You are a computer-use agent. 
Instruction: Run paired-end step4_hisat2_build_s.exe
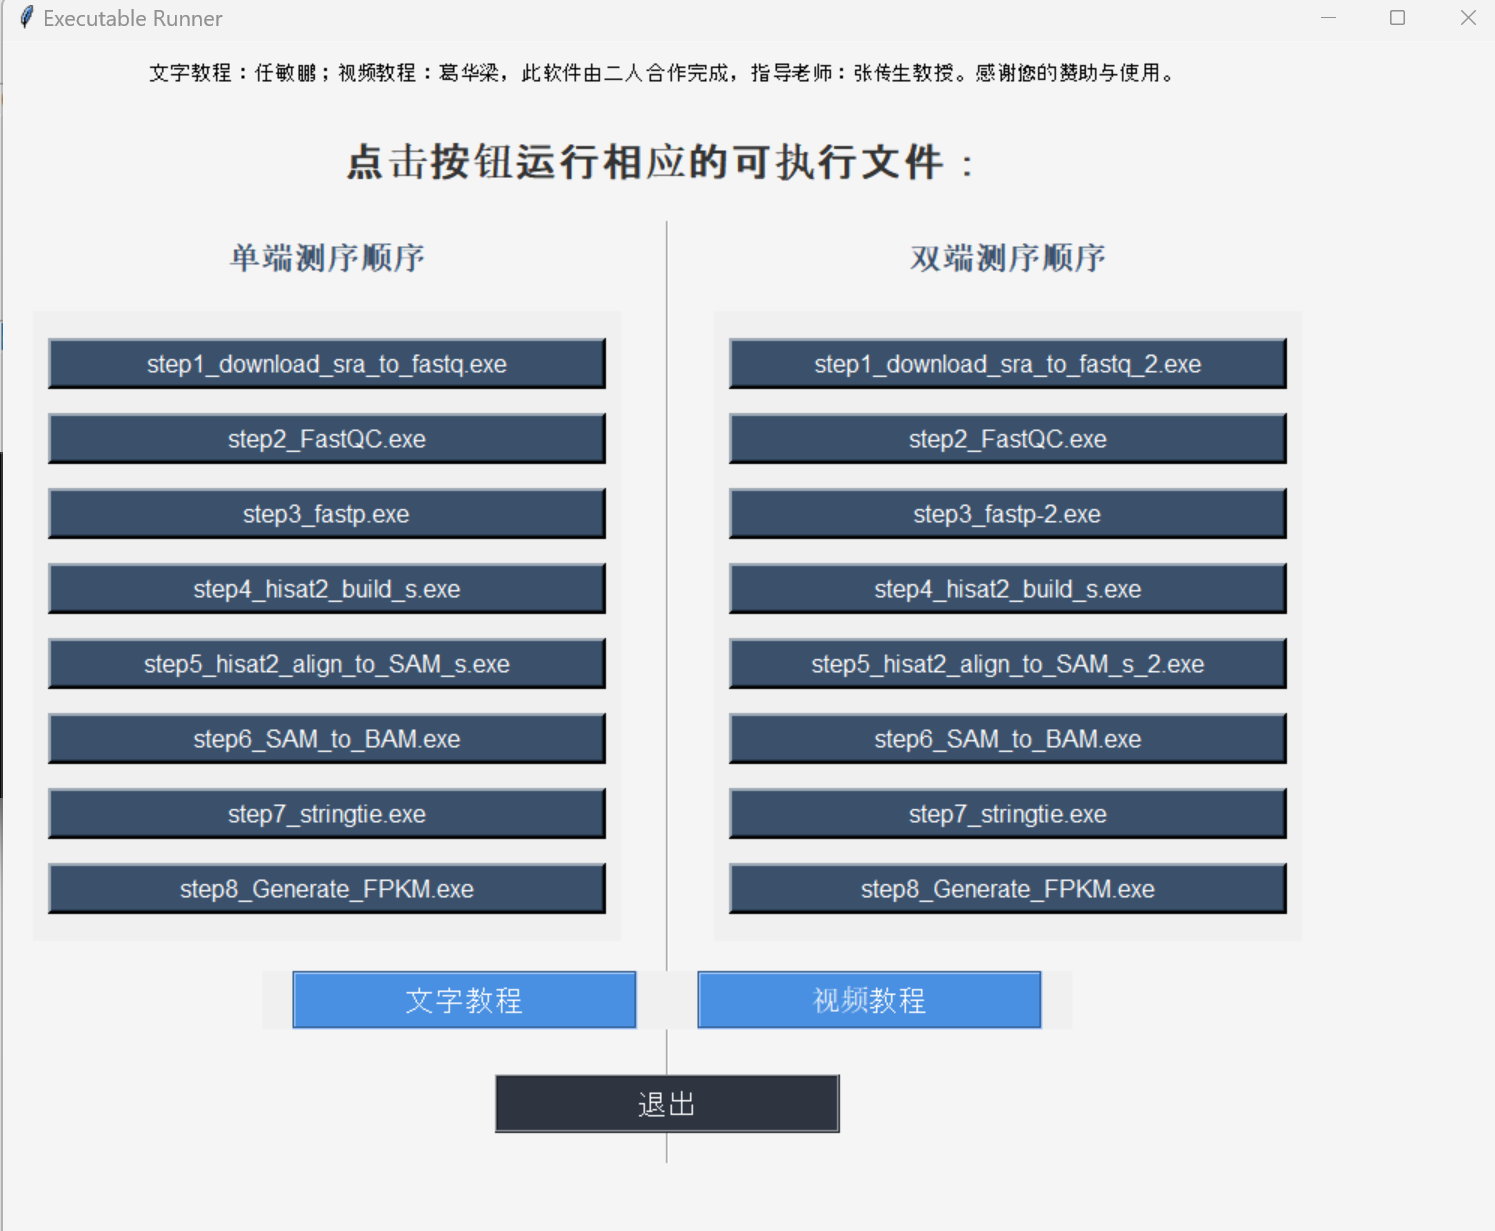point(1007,589)
